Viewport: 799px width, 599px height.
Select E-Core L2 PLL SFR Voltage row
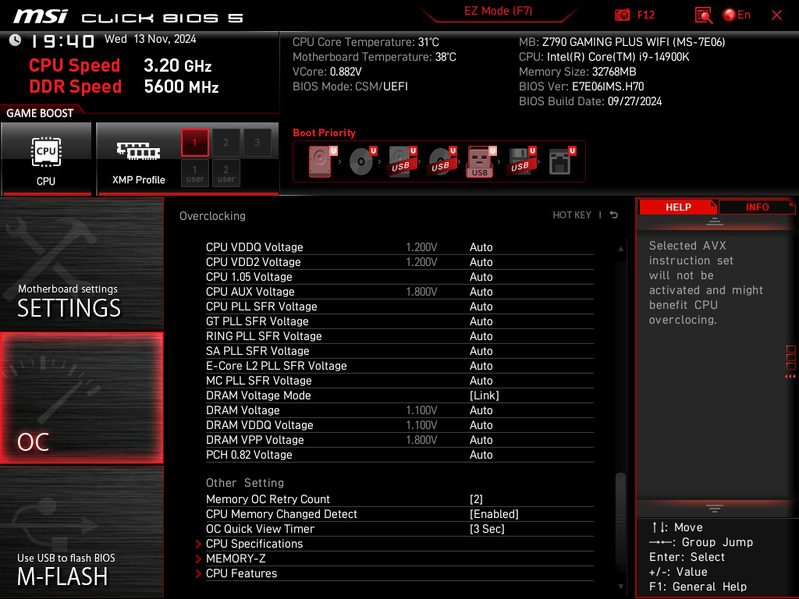(400, 365)
